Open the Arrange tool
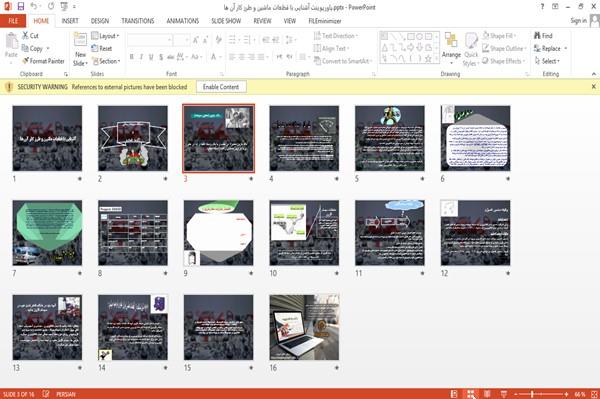 point(451,48)
